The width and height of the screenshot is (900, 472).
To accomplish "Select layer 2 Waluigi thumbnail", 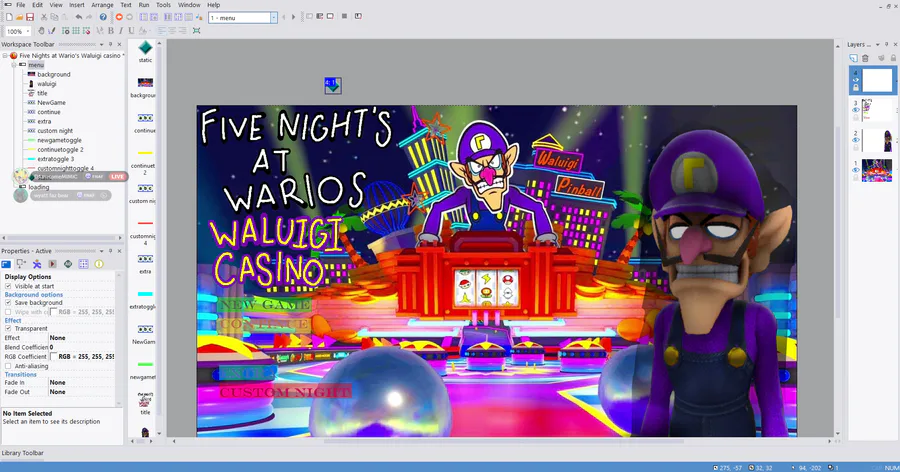I will tap(877, 140).
